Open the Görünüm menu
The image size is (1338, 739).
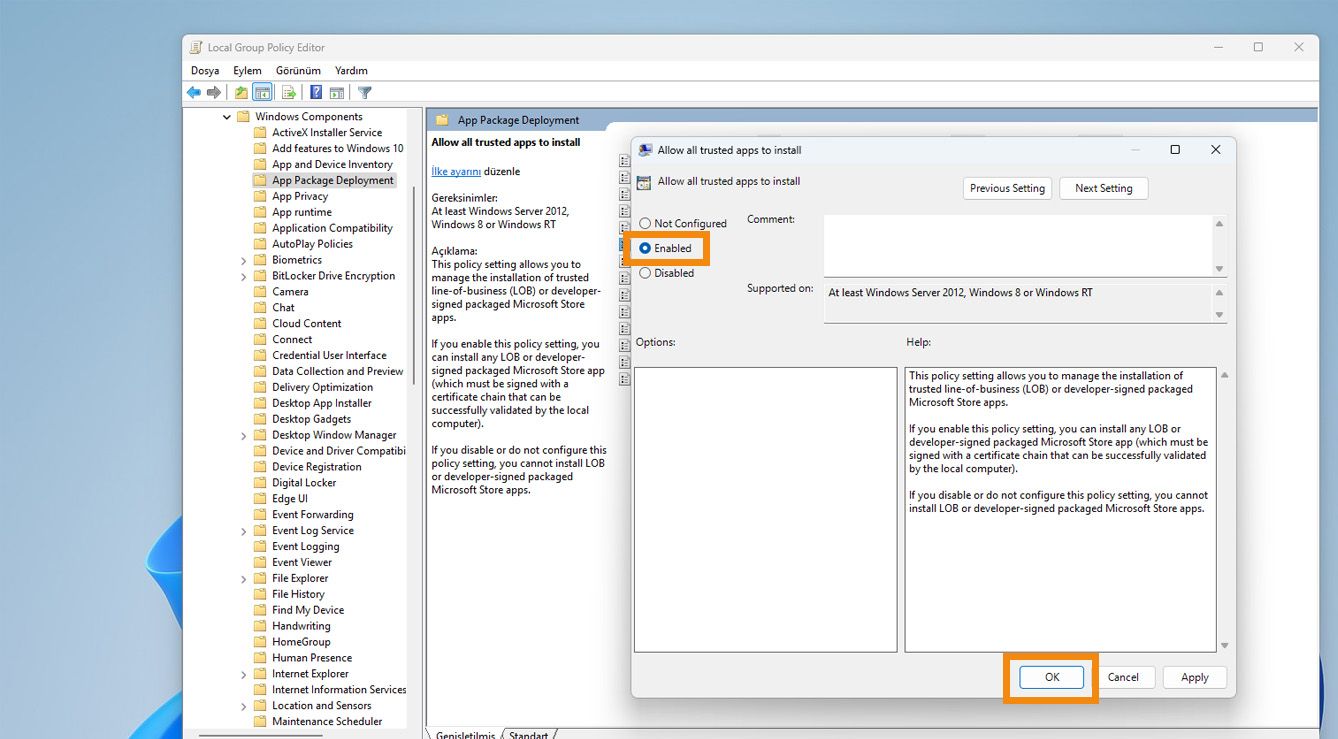point(298,71)
